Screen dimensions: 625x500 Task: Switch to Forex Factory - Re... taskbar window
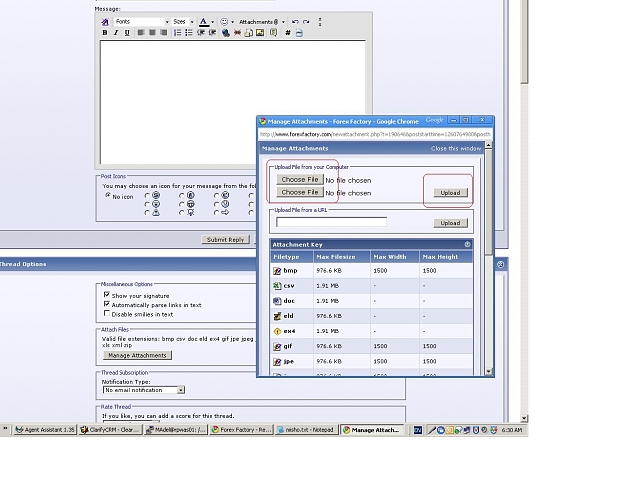click(x=242, y=430)
